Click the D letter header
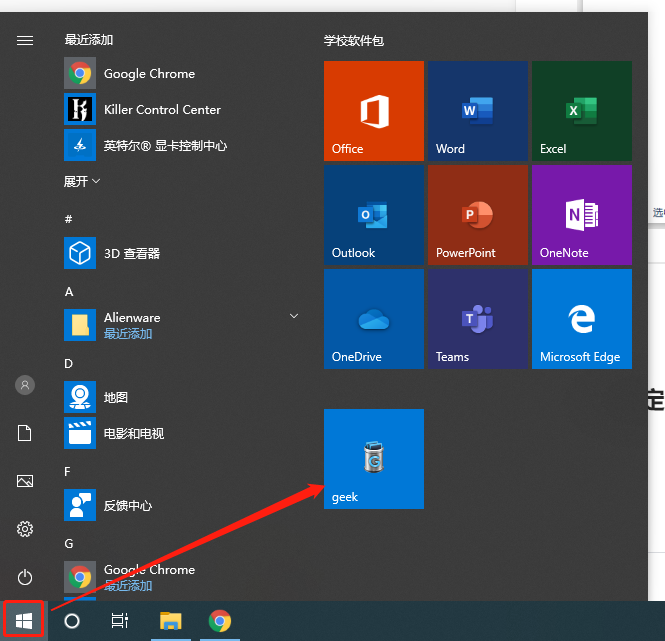 pos(68,364)
